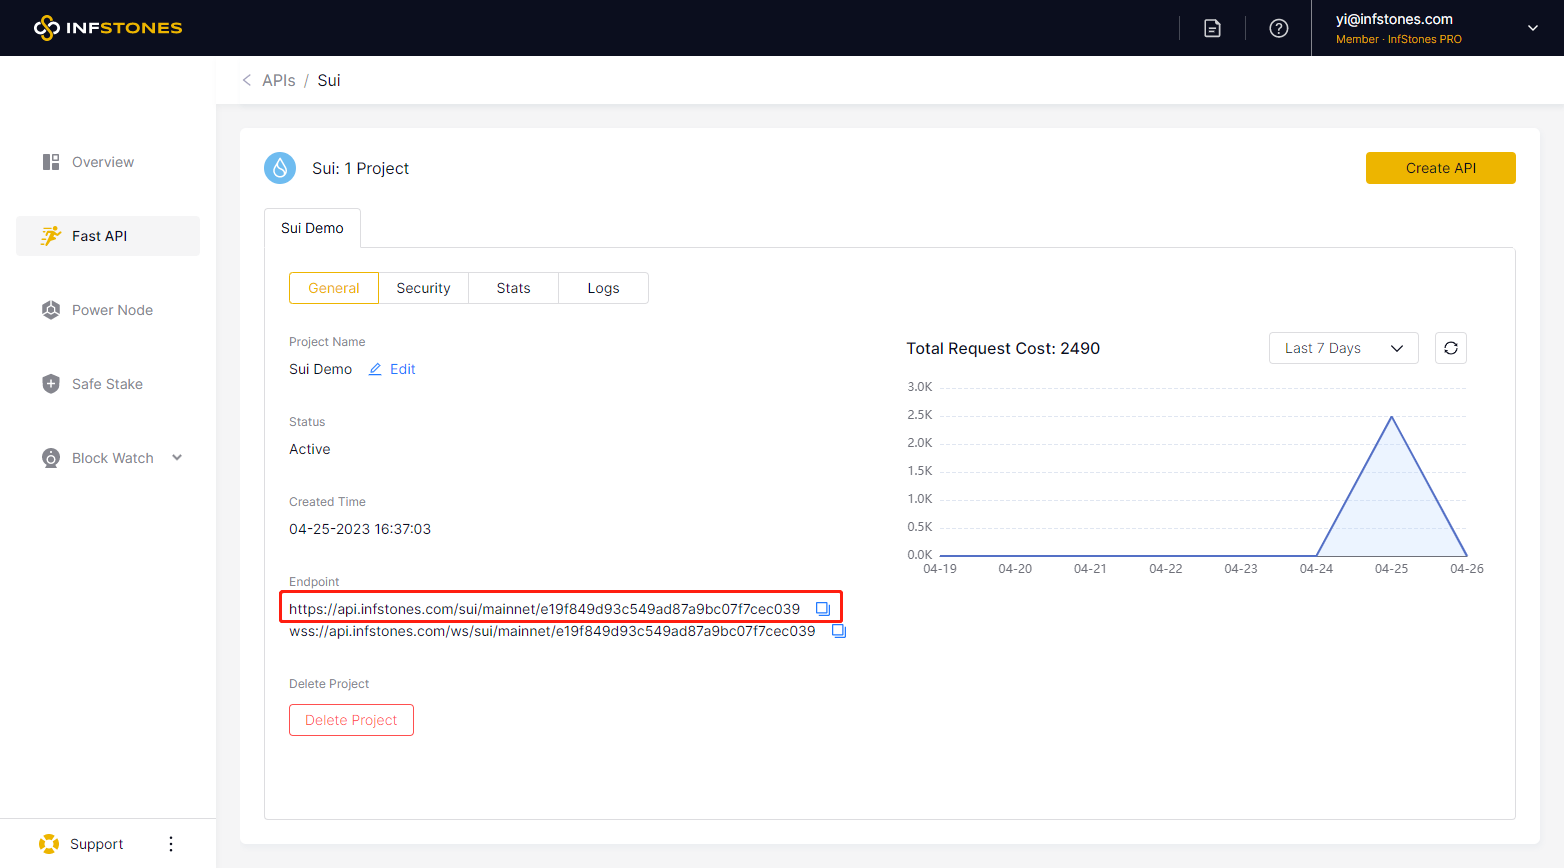Viewport: 1564px width, 868px height.
Task: Switch to the Security tab
Action: (x=423, y=288)
